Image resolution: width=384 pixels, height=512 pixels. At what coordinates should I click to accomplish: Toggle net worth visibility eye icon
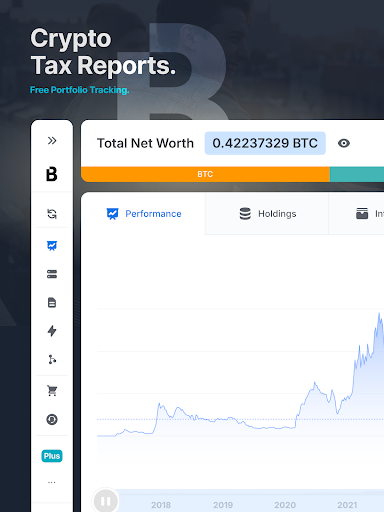point(344,143)
